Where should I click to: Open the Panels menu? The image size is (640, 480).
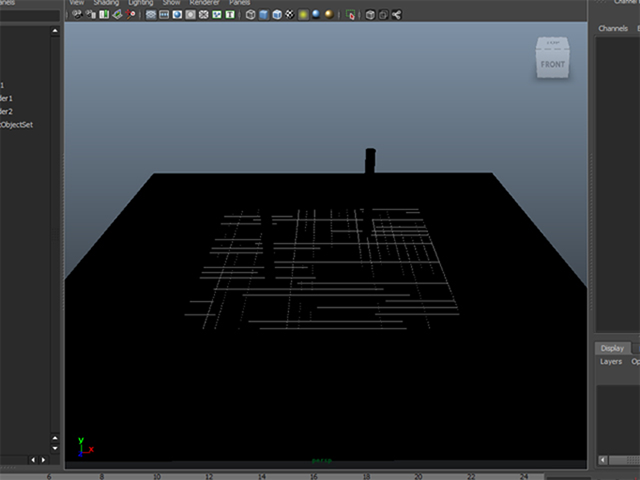tap(240, 2)
